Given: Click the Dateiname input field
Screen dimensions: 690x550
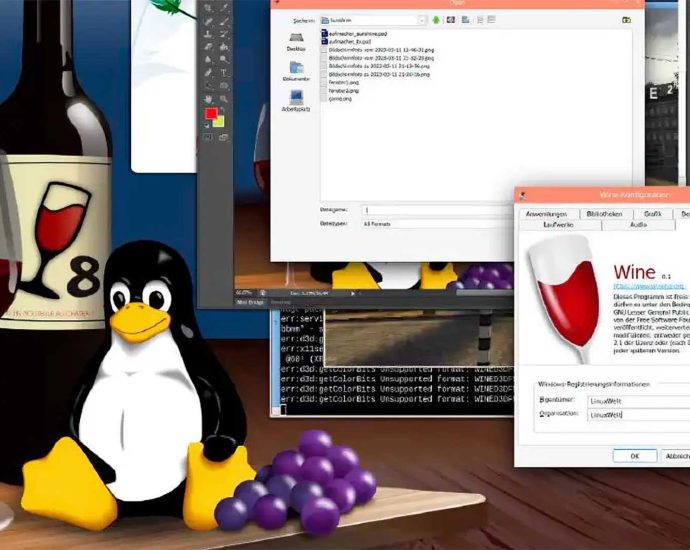Looking at the screenshot, I should click(x=438, y=210).
